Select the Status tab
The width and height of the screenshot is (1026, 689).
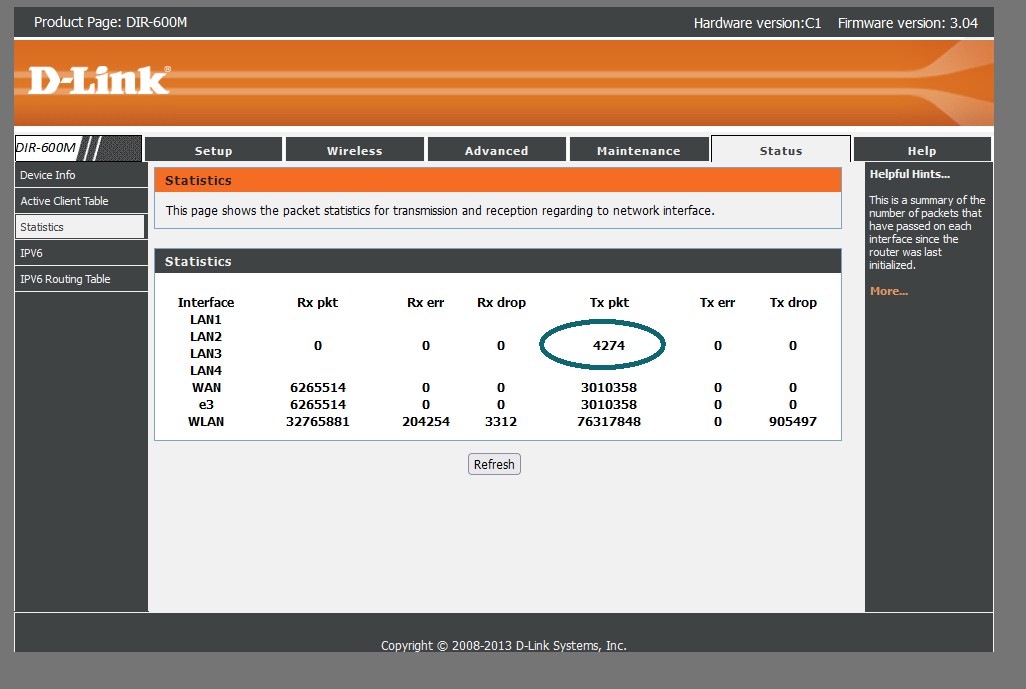[x=780, y=150]
